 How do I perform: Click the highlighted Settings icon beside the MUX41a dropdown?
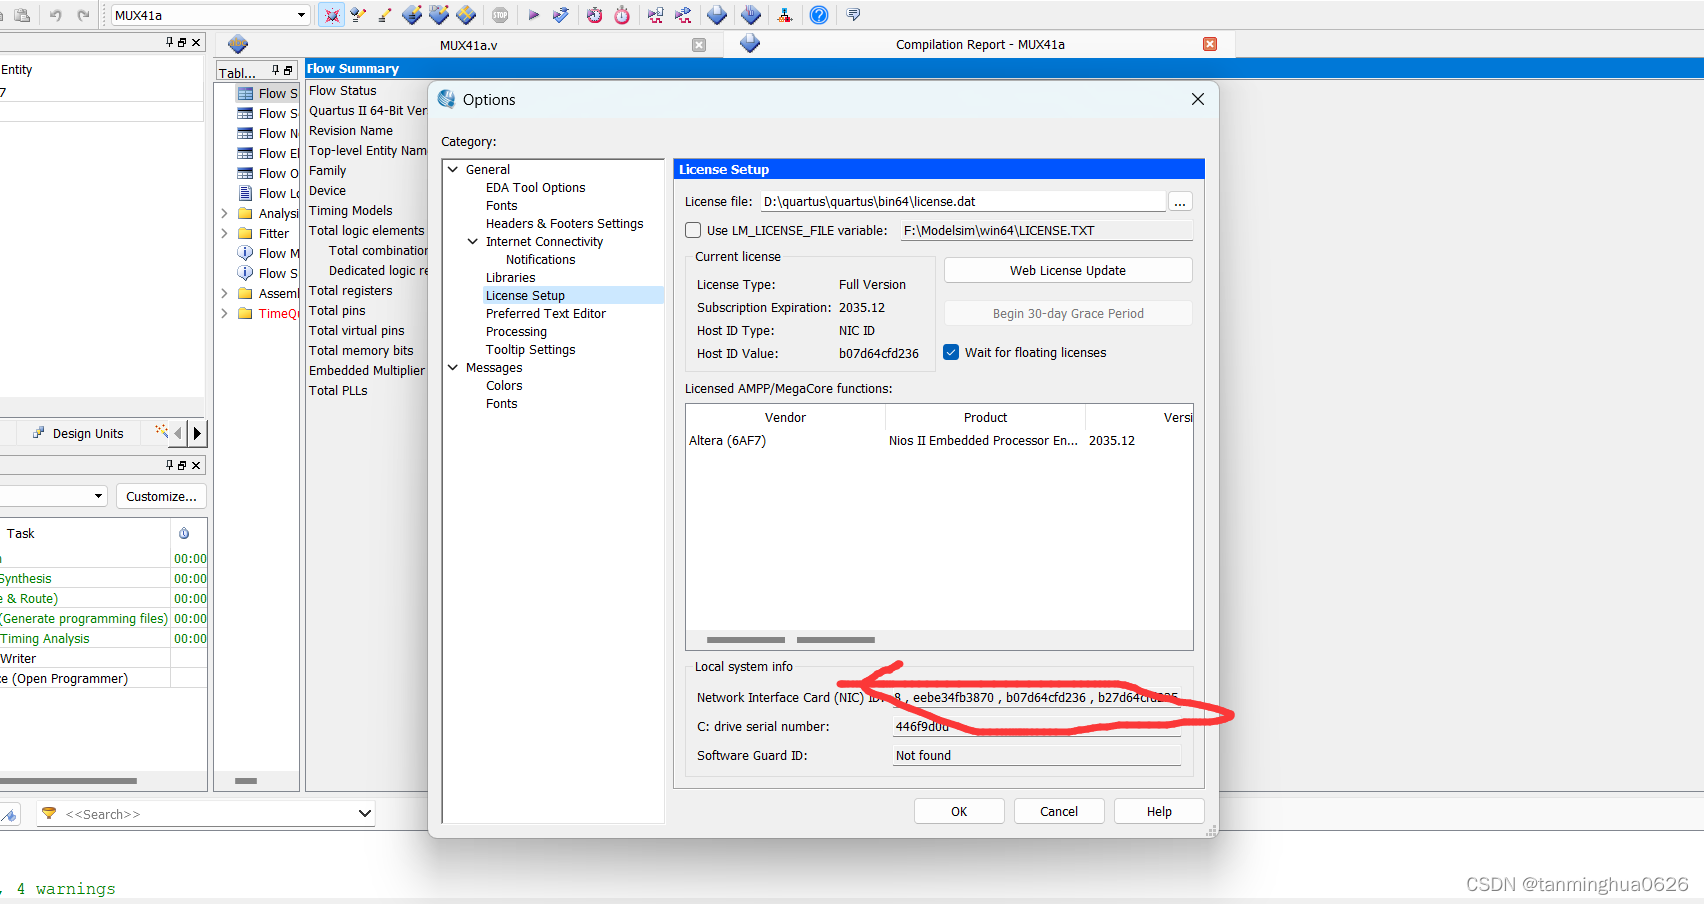[331, 15]
